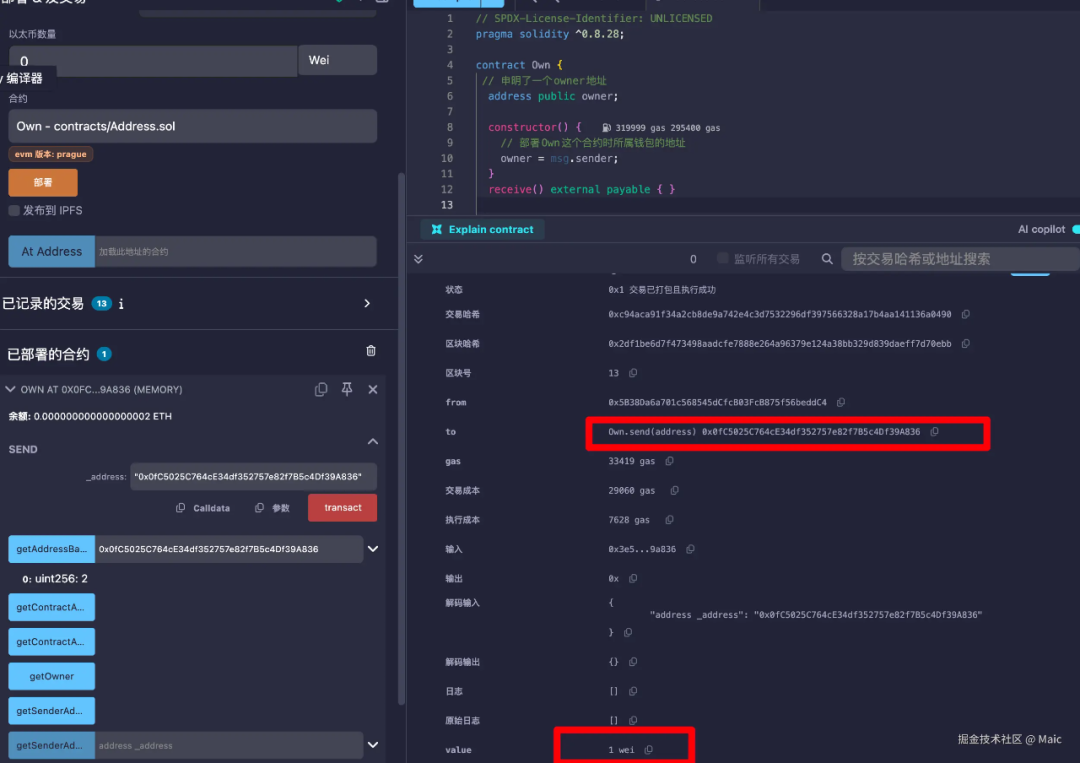Image resolution: width=1080 pixels, height=763 pixels.
Task: Focus the load contract at address field
Action: (236, 251)
